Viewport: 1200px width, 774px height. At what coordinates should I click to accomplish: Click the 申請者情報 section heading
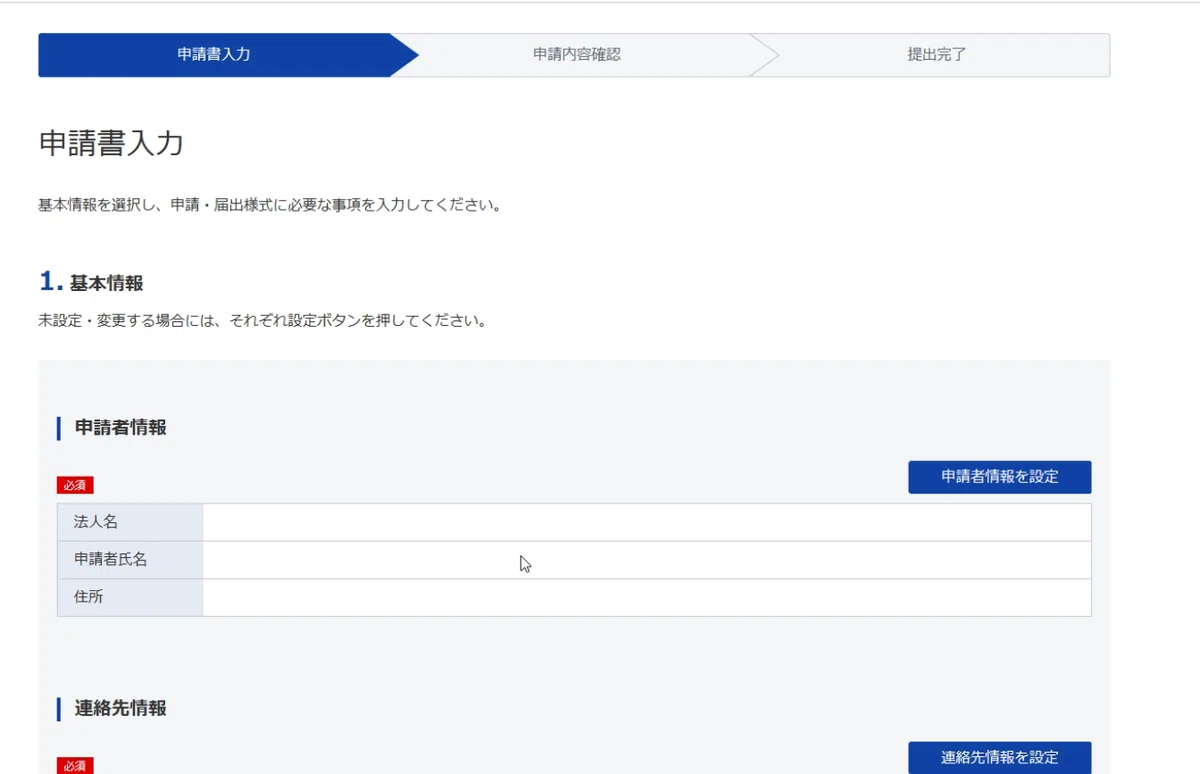(121, 428)
